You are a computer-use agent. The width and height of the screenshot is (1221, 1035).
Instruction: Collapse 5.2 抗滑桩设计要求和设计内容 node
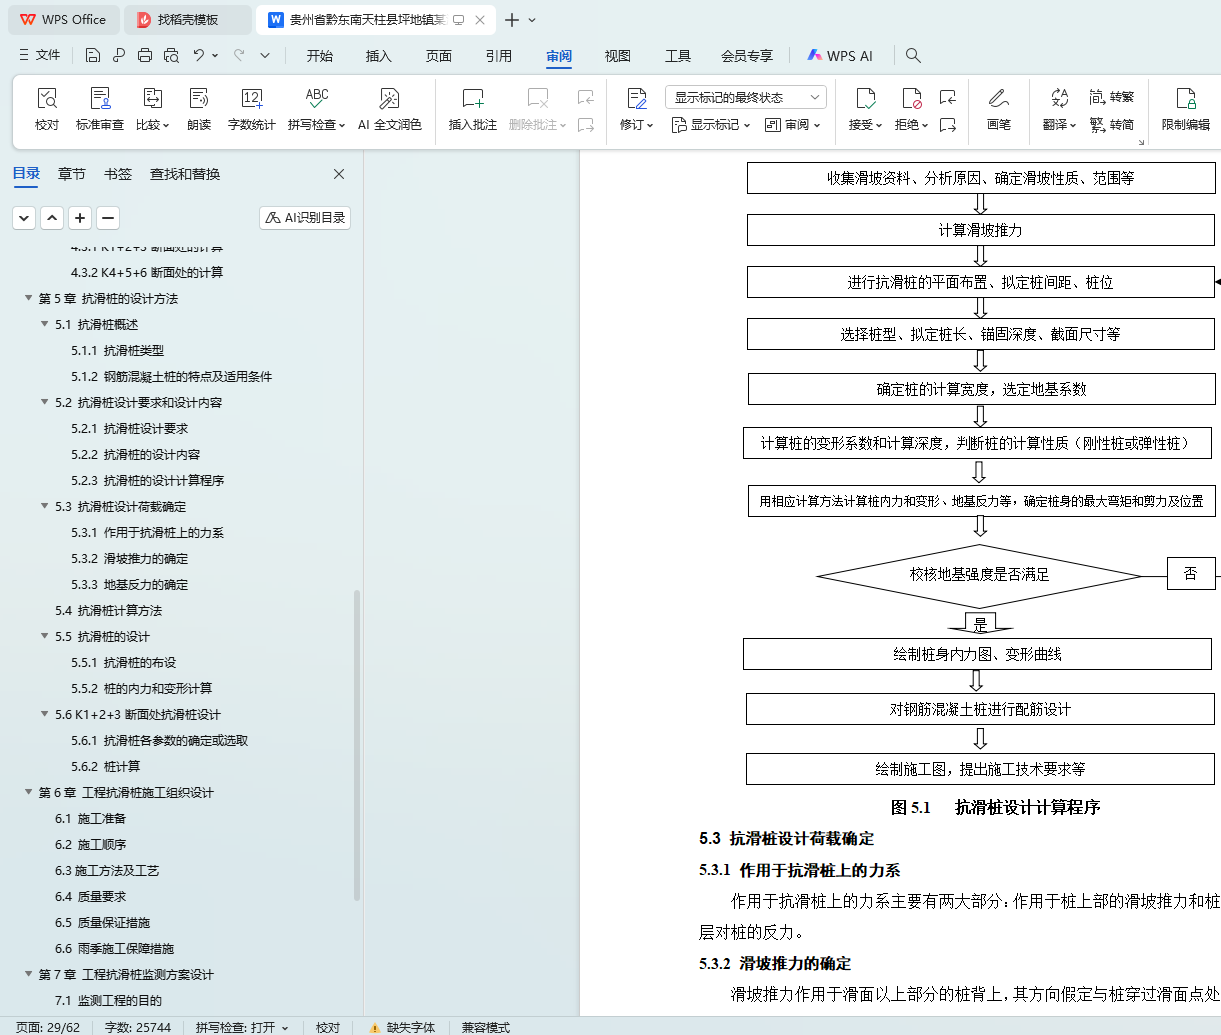click(x=44, y=402)
